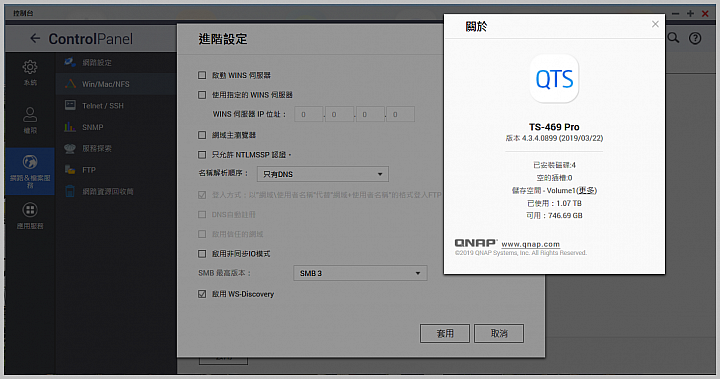Click 已安裝磁碟:4 text
This screenshot has width=720, height=379.
pyautogui.click(x=554, y=165)
